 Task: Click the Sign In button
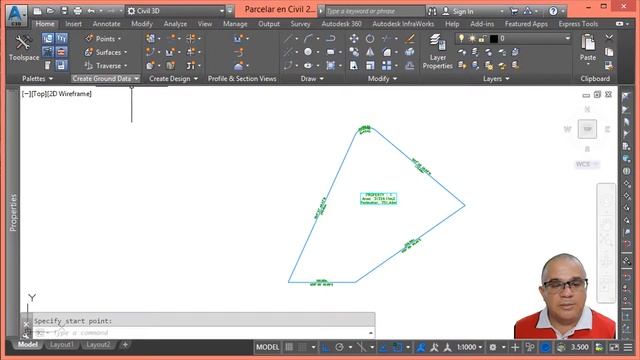(x=463, y=11)
